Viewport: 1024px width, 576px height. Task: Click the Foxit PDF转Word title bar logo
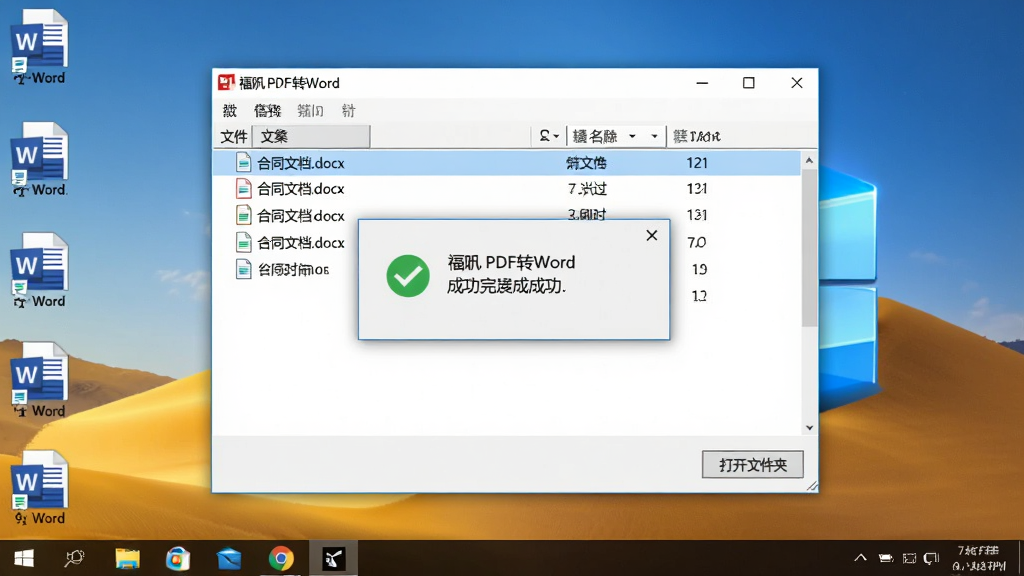[x=226, y=82]
